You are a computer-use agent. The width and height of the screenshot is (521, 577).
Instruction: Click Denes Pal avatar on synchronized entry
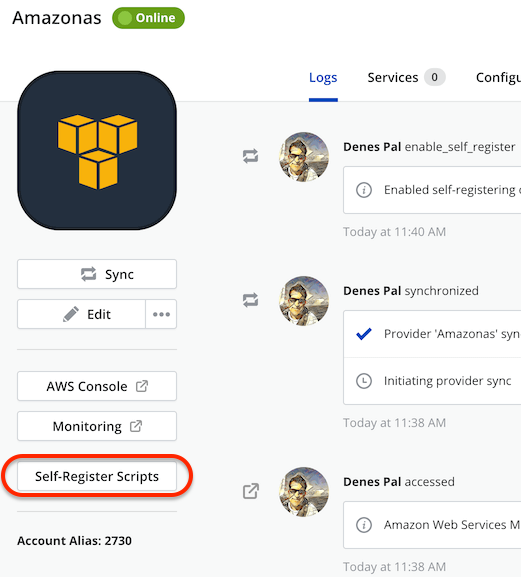304,301
